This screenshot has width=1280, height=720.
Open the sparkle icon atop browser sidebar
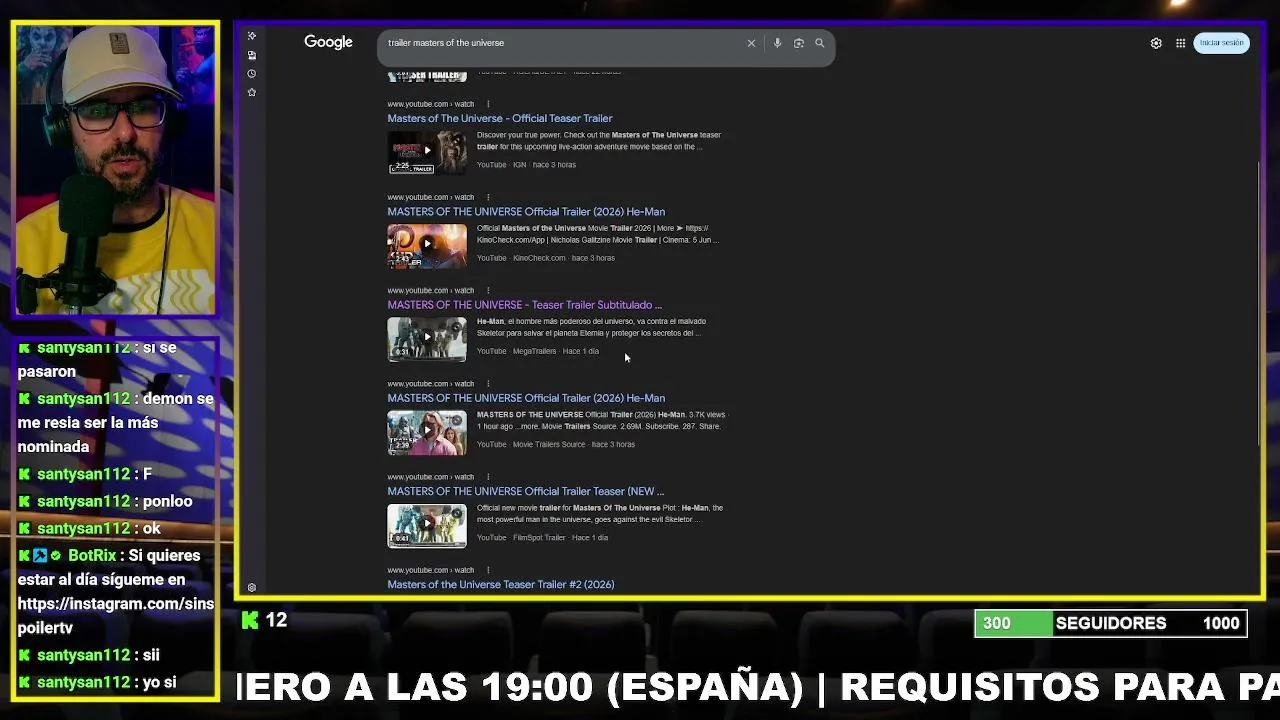252,36
